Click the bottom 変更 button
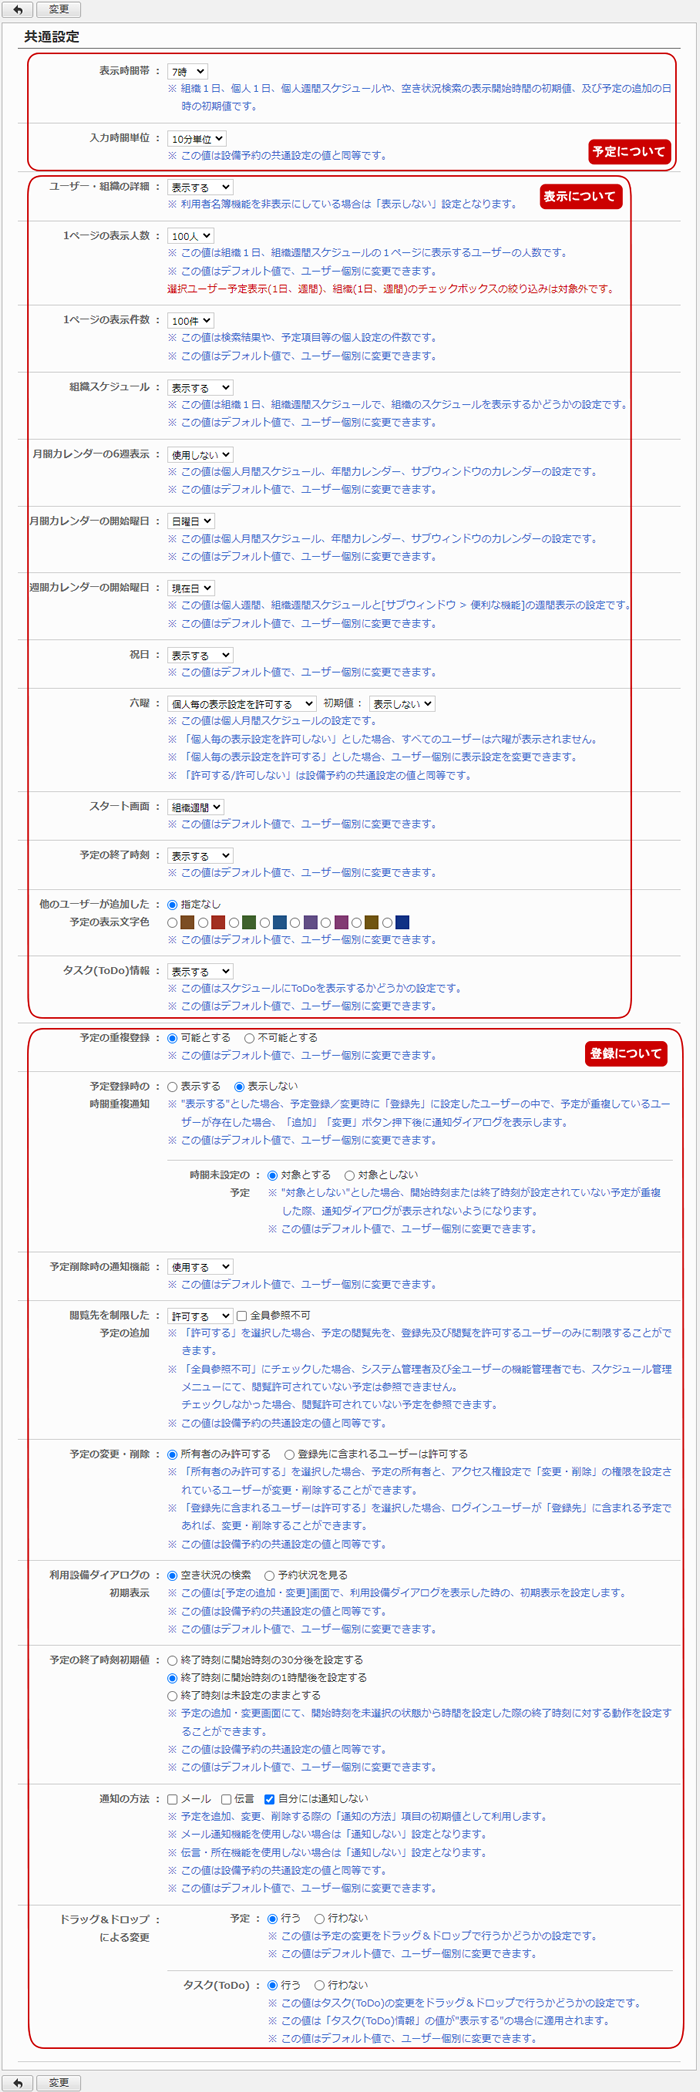This screenshot has height=2092, width=700. coord(59,2082)
